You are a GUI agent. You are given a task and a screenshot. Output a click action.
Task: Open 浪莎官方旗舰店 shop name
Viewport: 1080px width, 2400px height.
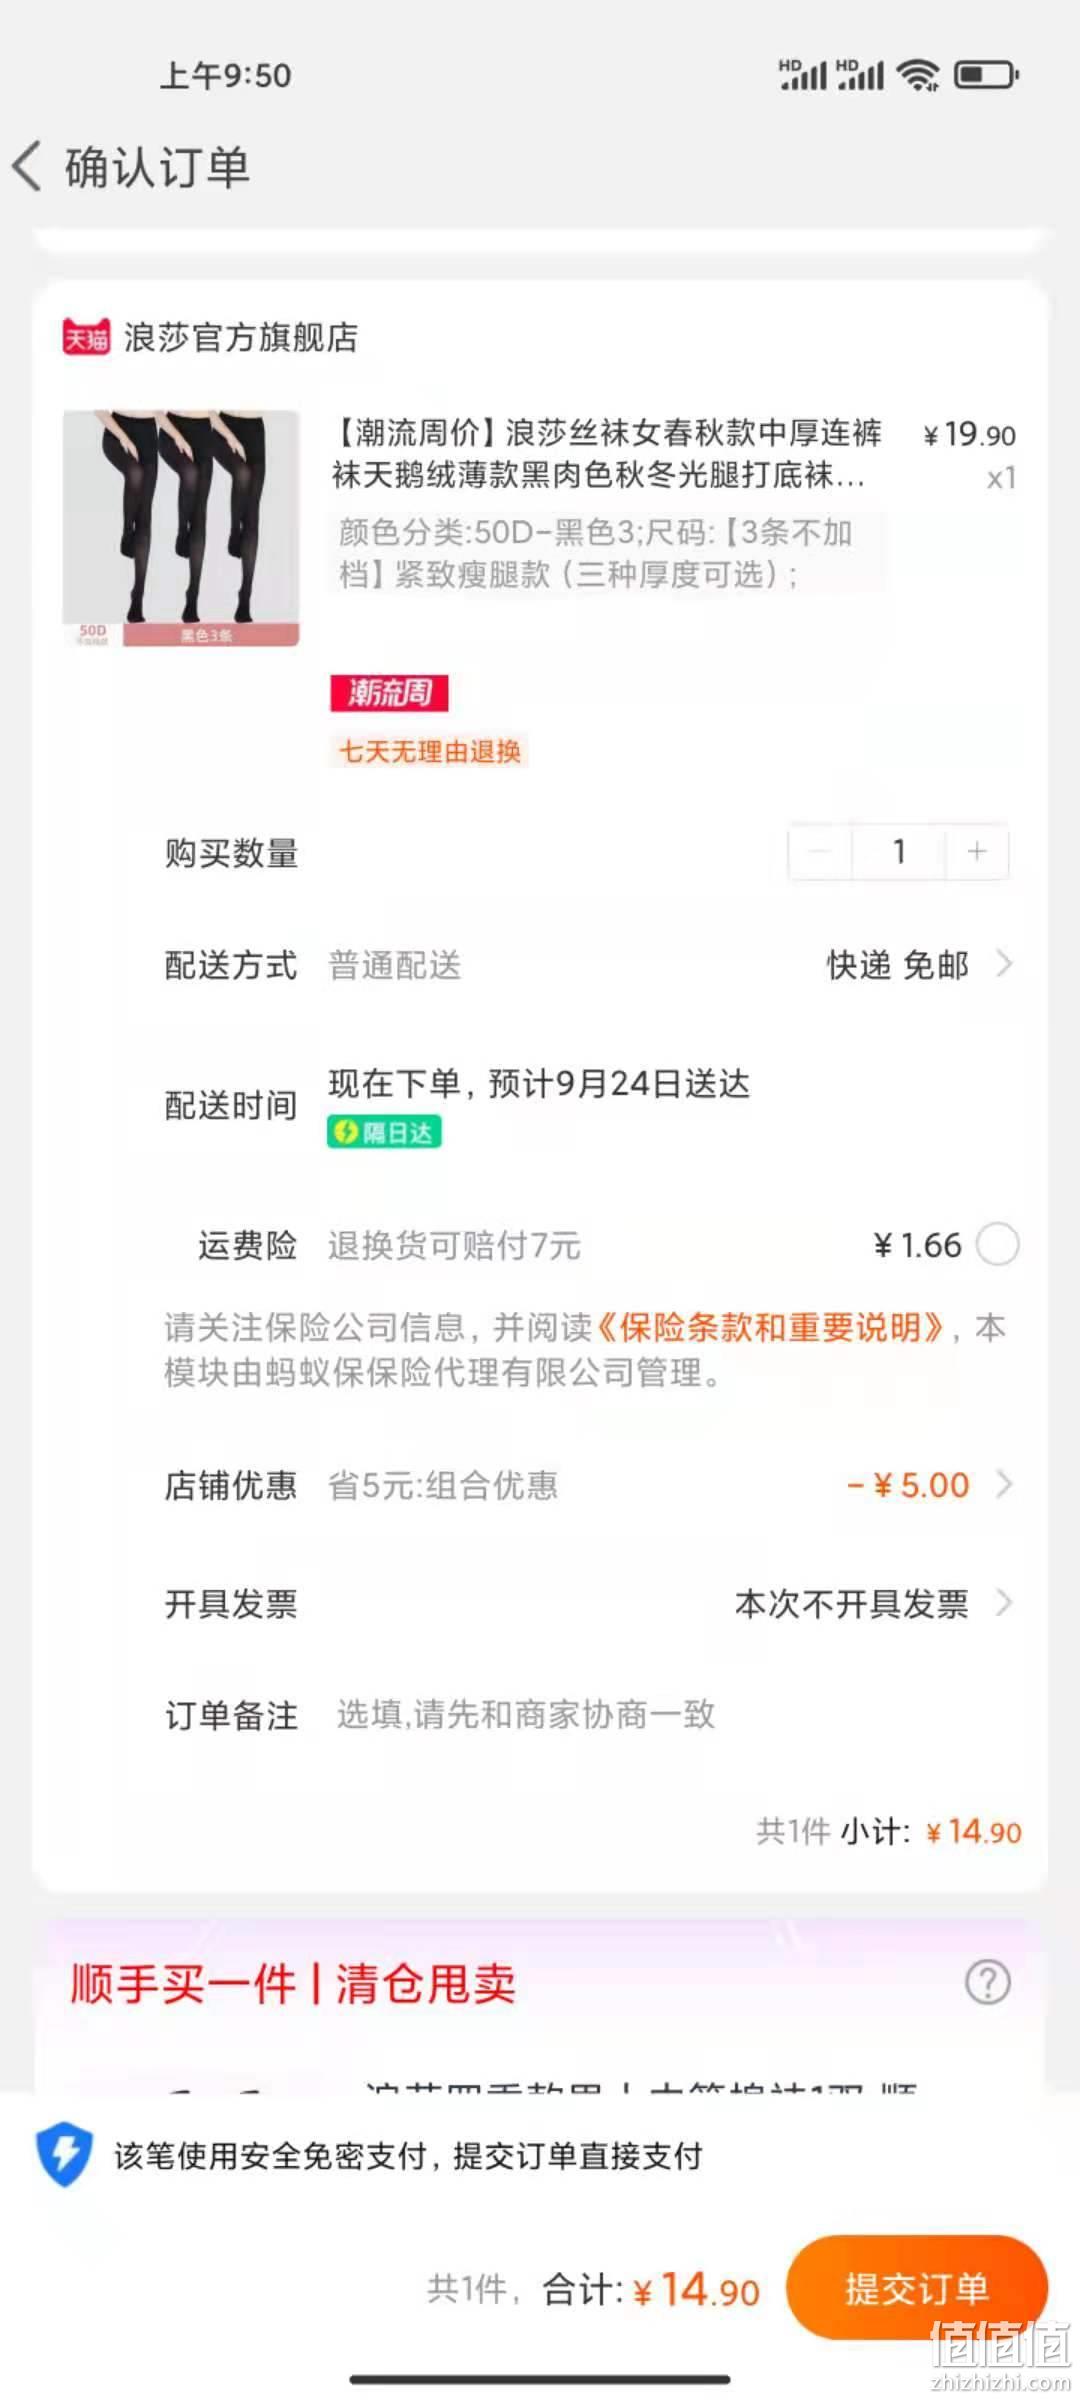coord(240,337)
